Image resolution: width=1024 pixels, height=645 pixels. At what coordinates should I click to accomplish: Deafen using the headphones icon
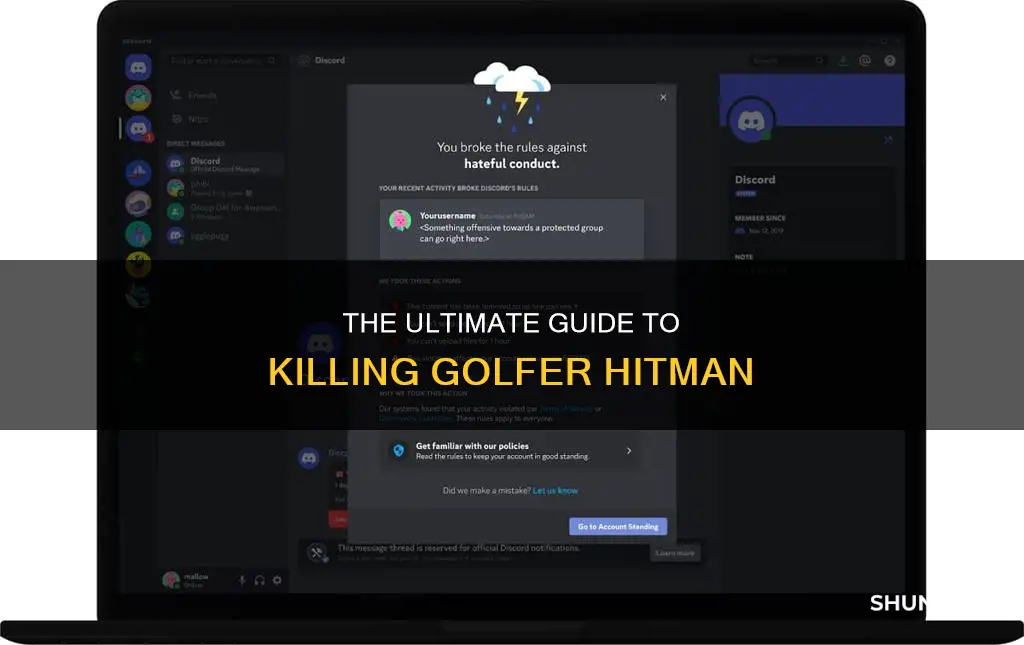click(x=259, y=580)
